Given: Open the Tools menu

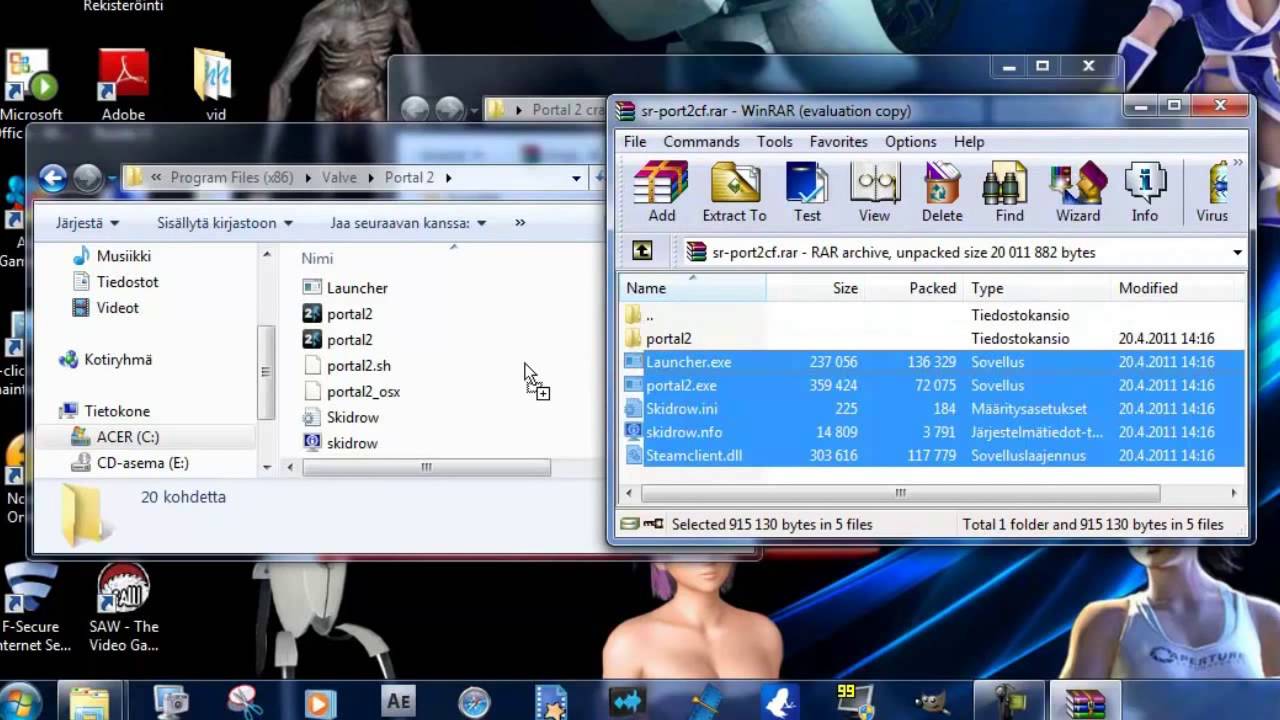Looking at the screenshot, I should 774,142.
